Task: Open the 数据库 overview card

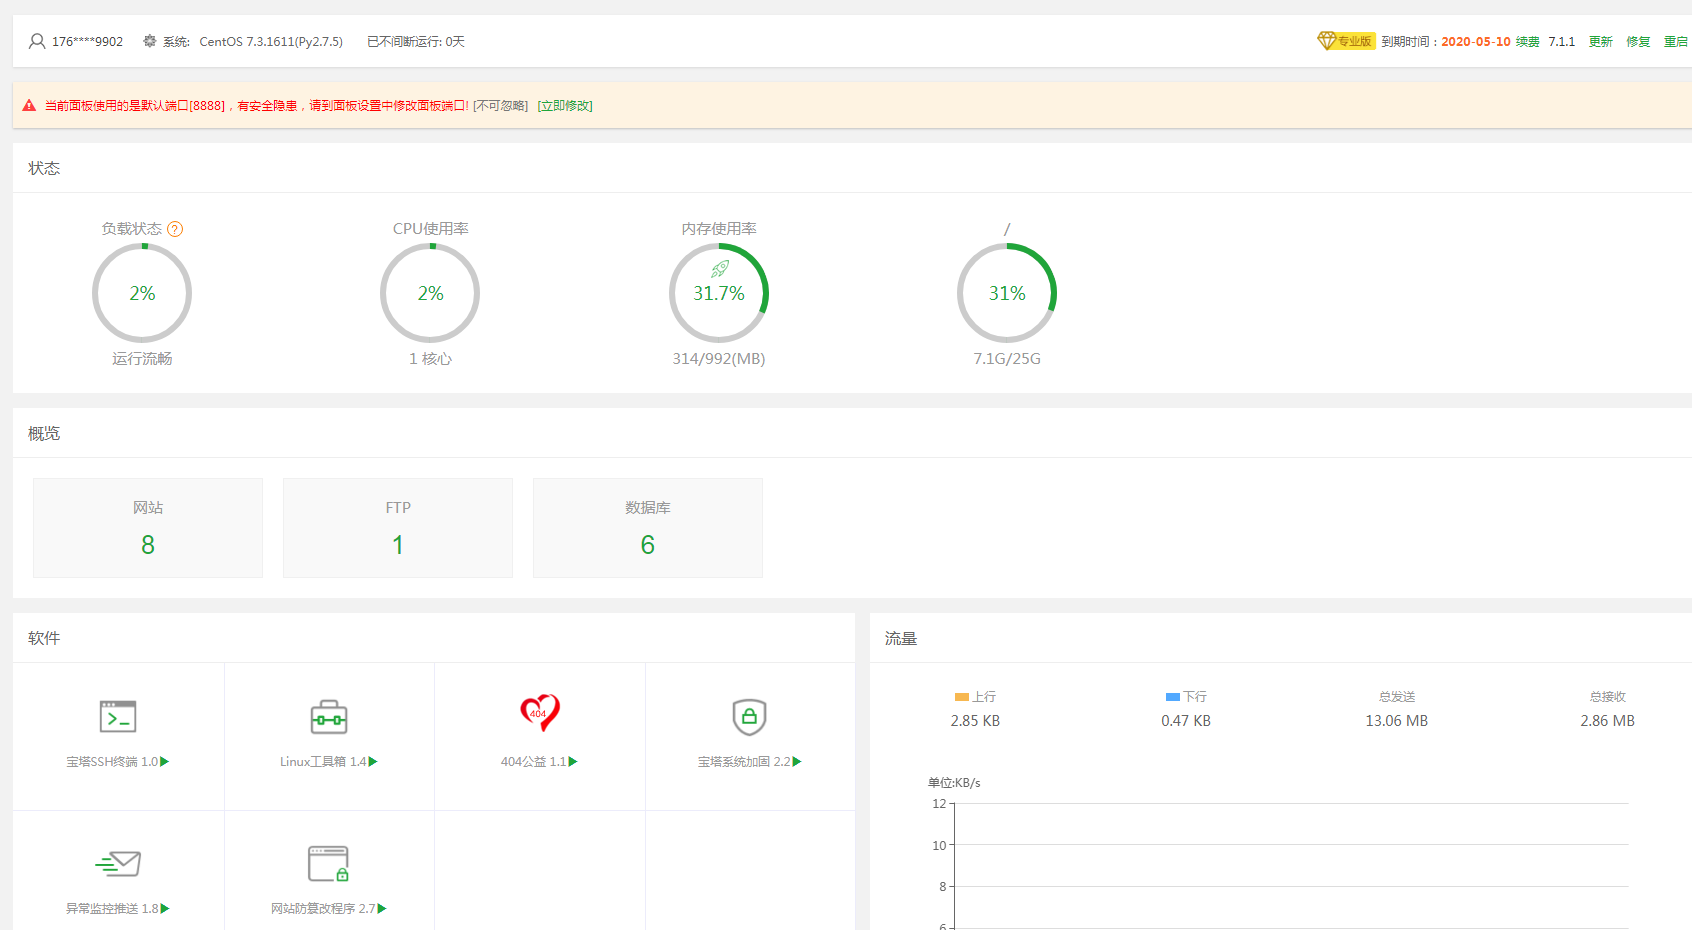Action: point(648,528)
